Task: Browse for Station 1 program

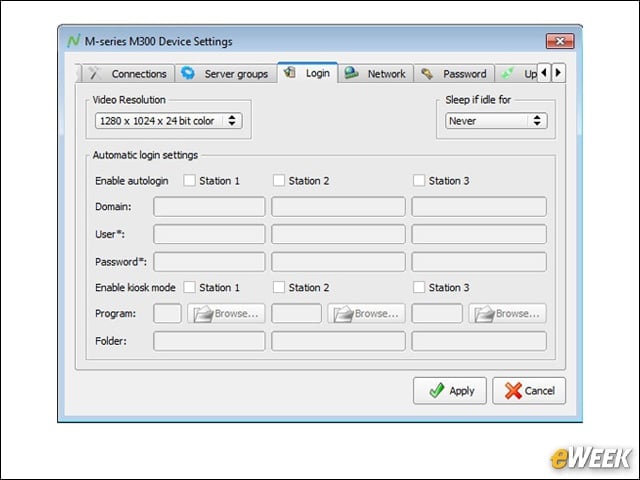Action: (226, 313)
